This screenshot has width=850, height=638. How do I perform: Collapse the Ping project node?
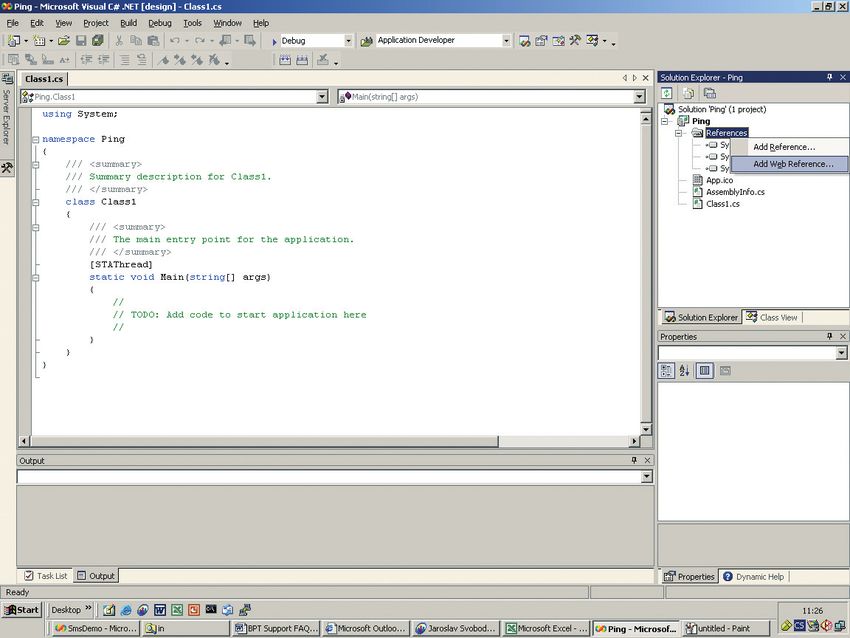click(665, 121)
